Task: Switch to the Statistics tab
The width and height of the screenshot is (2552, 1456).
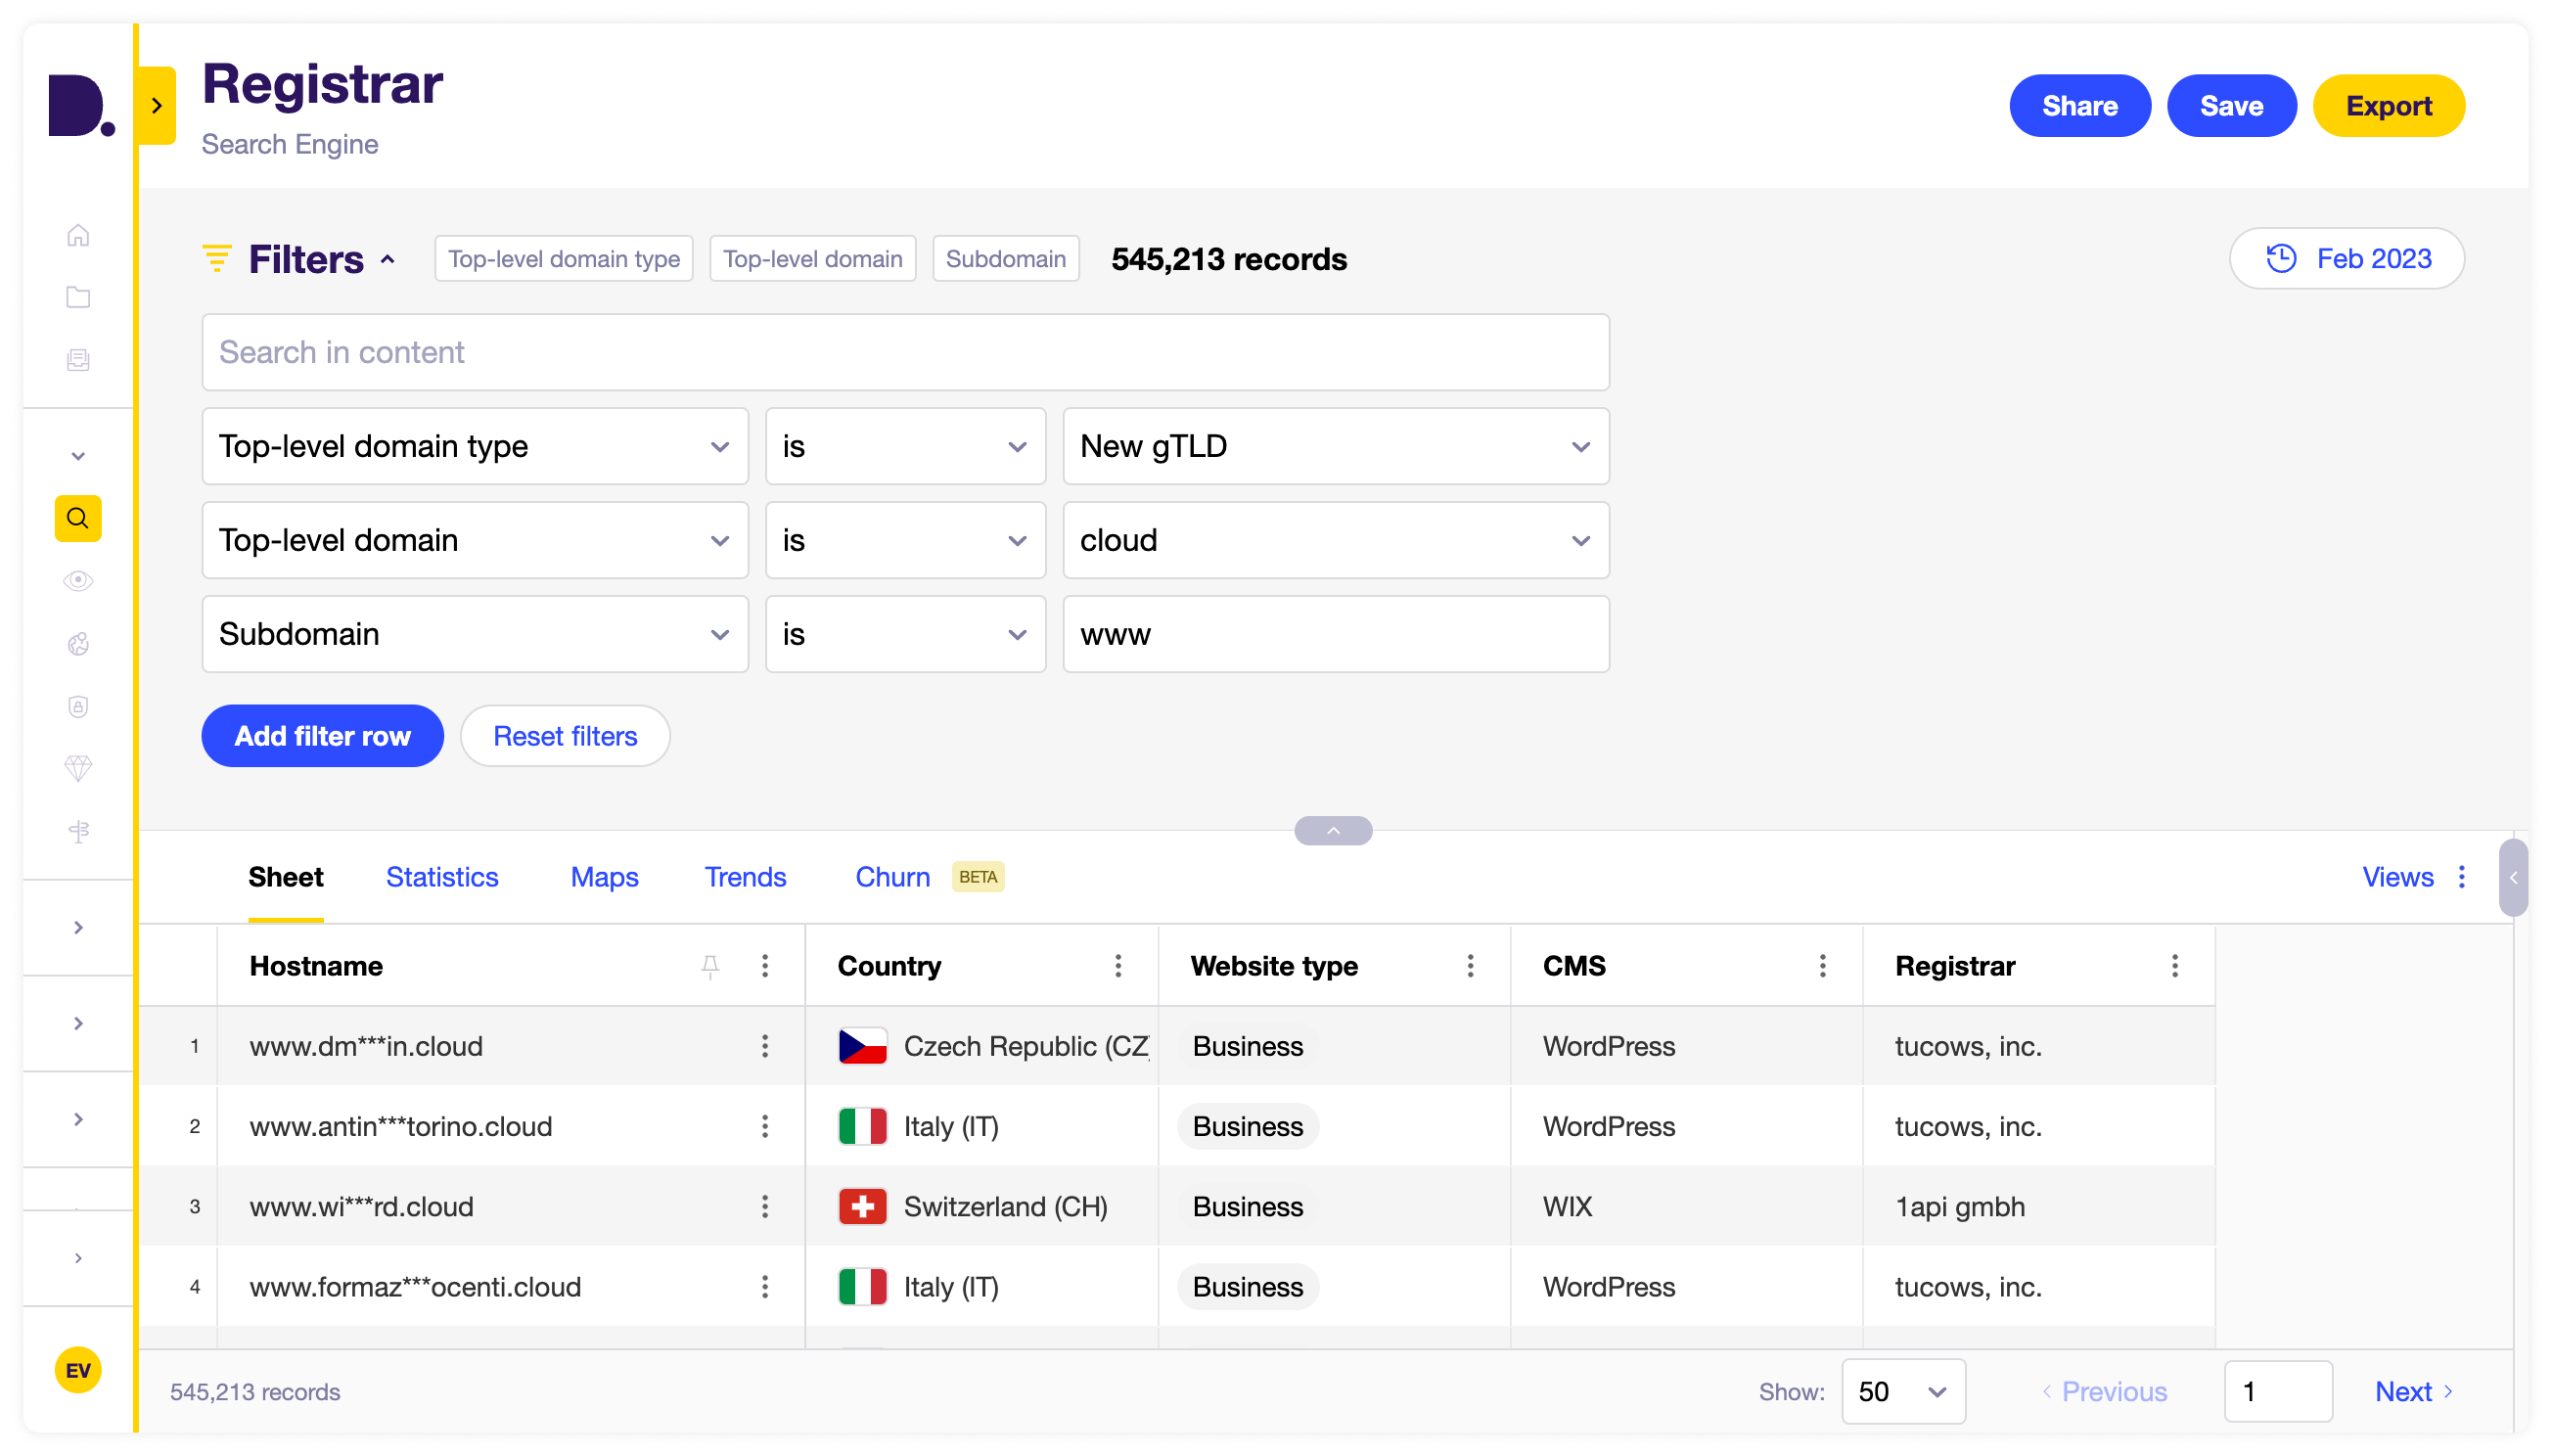Action: pos(443,876)
